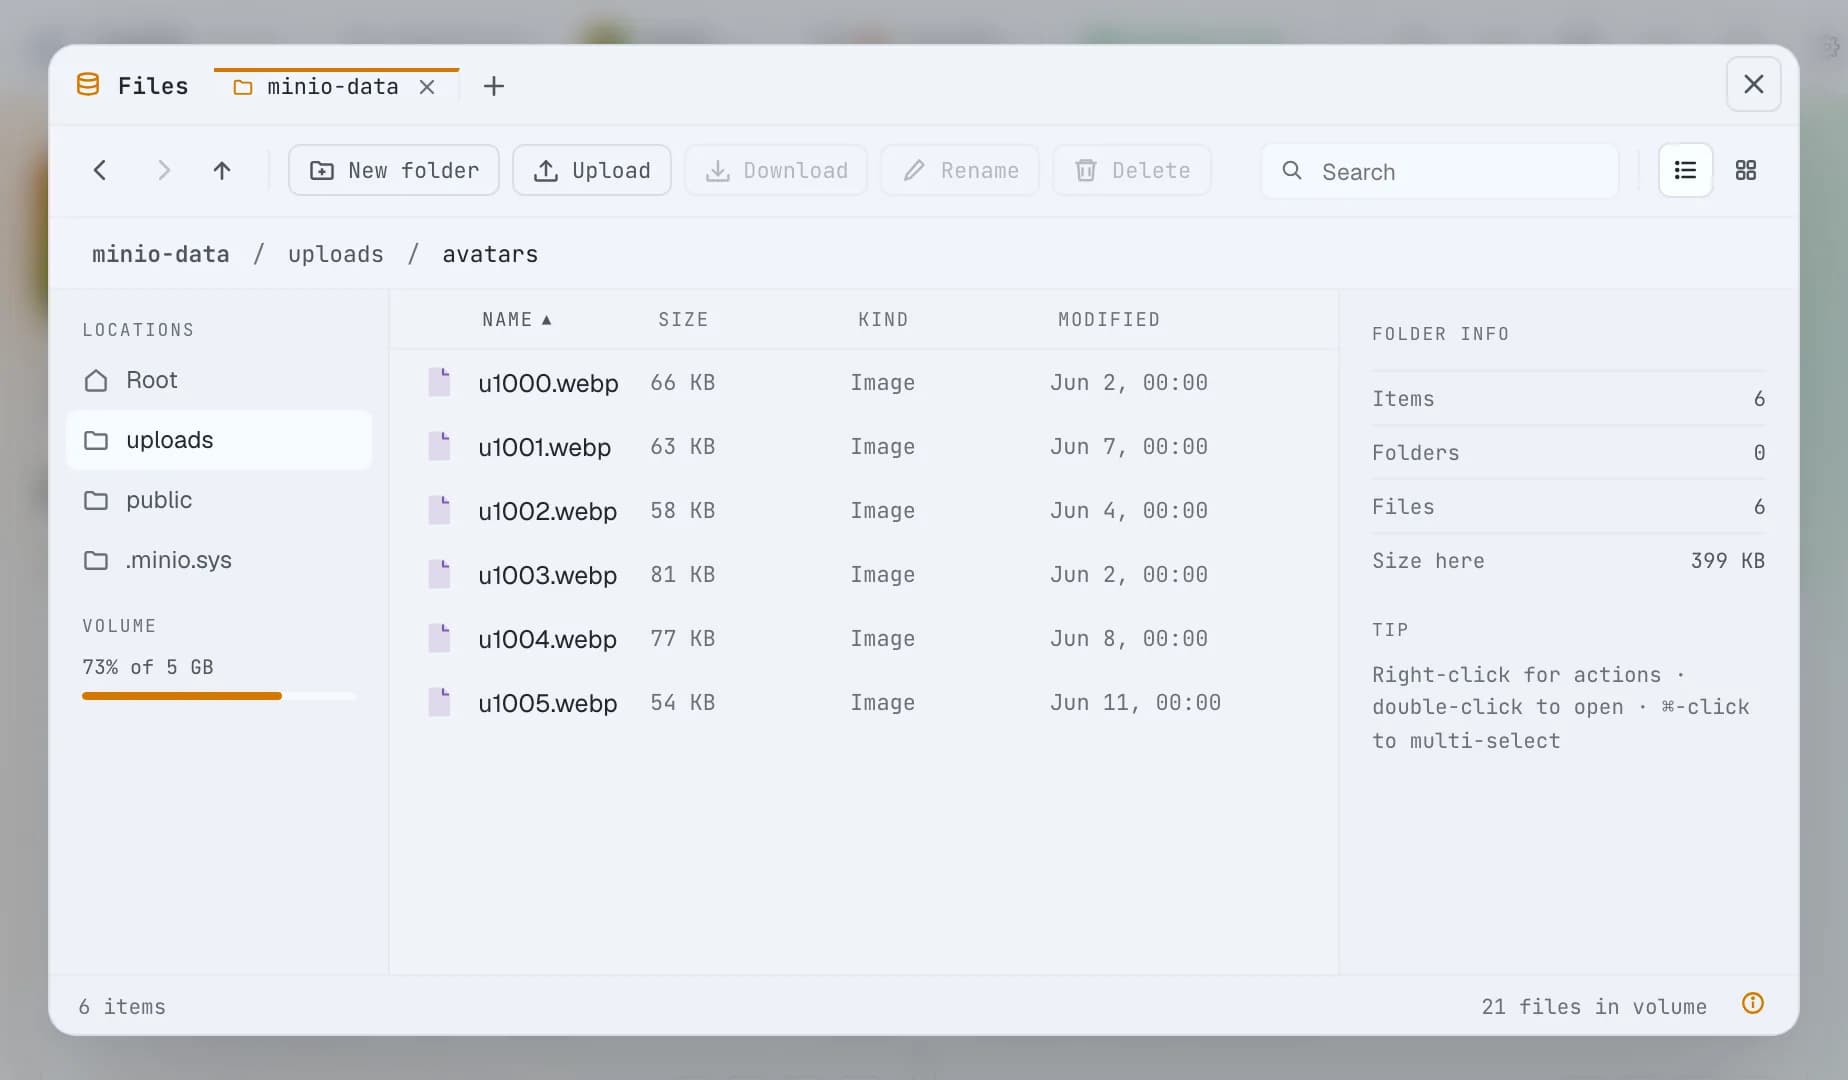
Task: Go to minio-data in the breadcrumb
Action: click(x=161, y=254)
